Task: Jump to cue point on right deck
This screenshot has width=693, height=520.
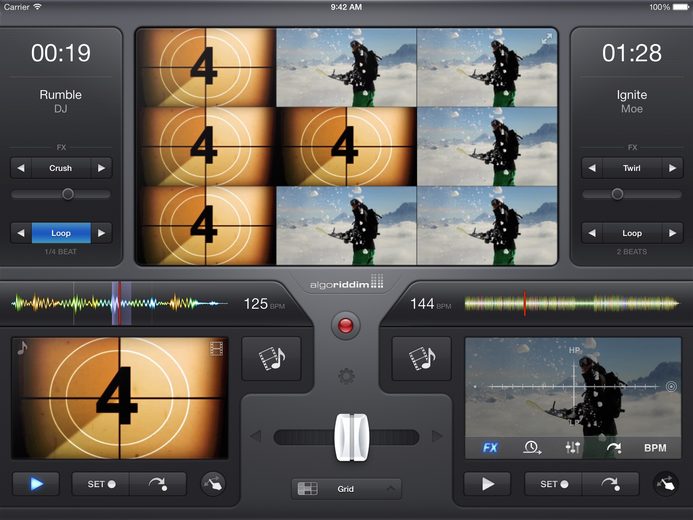Action: [x=610, y=484]
